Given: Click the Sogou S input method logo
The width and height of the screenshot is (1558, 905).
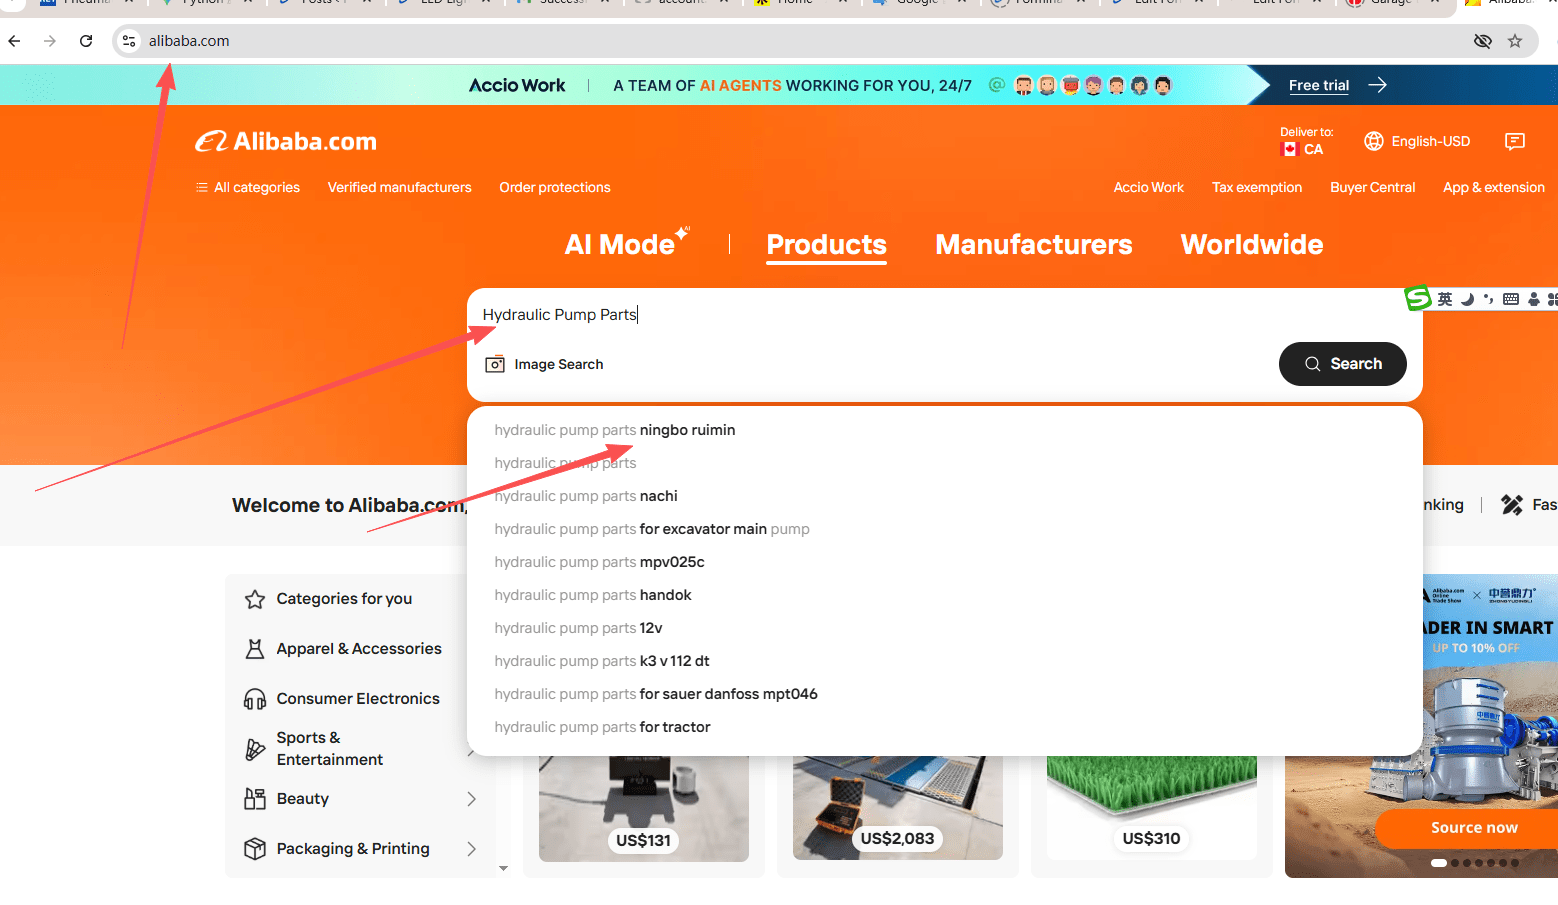Looking at the screenshot, I should [x=1417, y=298].
